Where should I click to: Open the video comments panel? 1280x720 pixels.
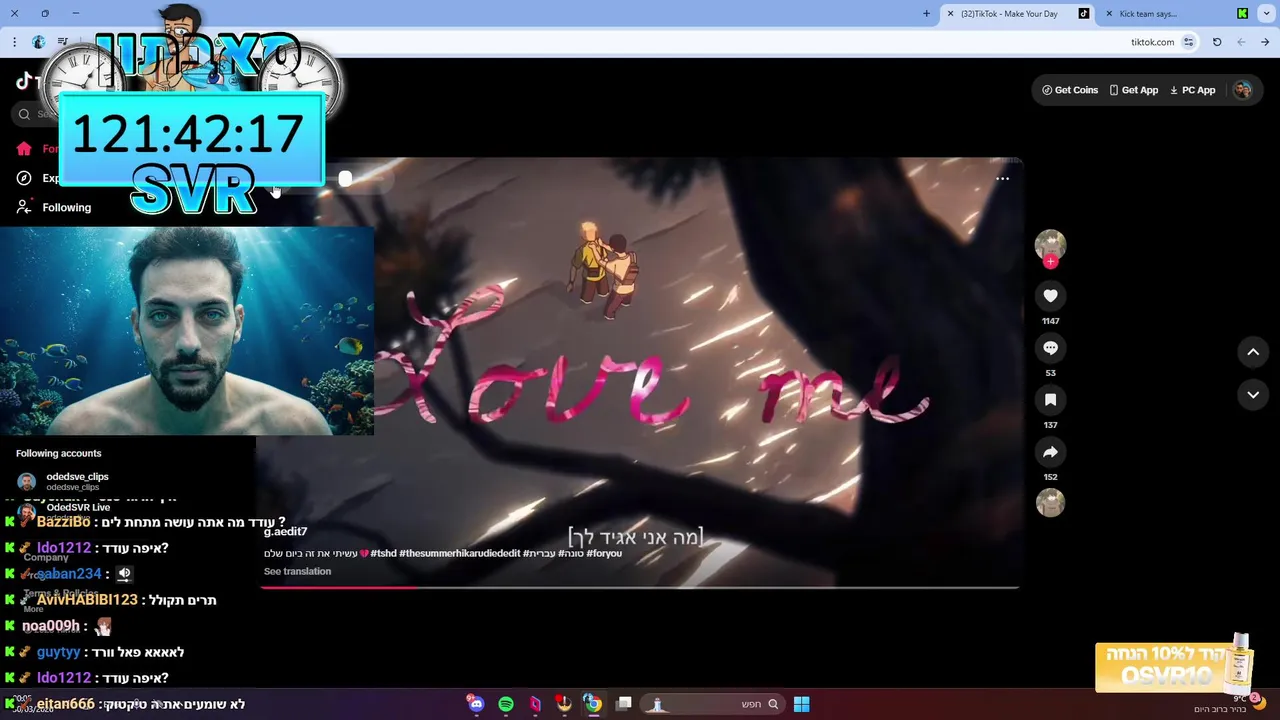click(x=1050, y=348)
